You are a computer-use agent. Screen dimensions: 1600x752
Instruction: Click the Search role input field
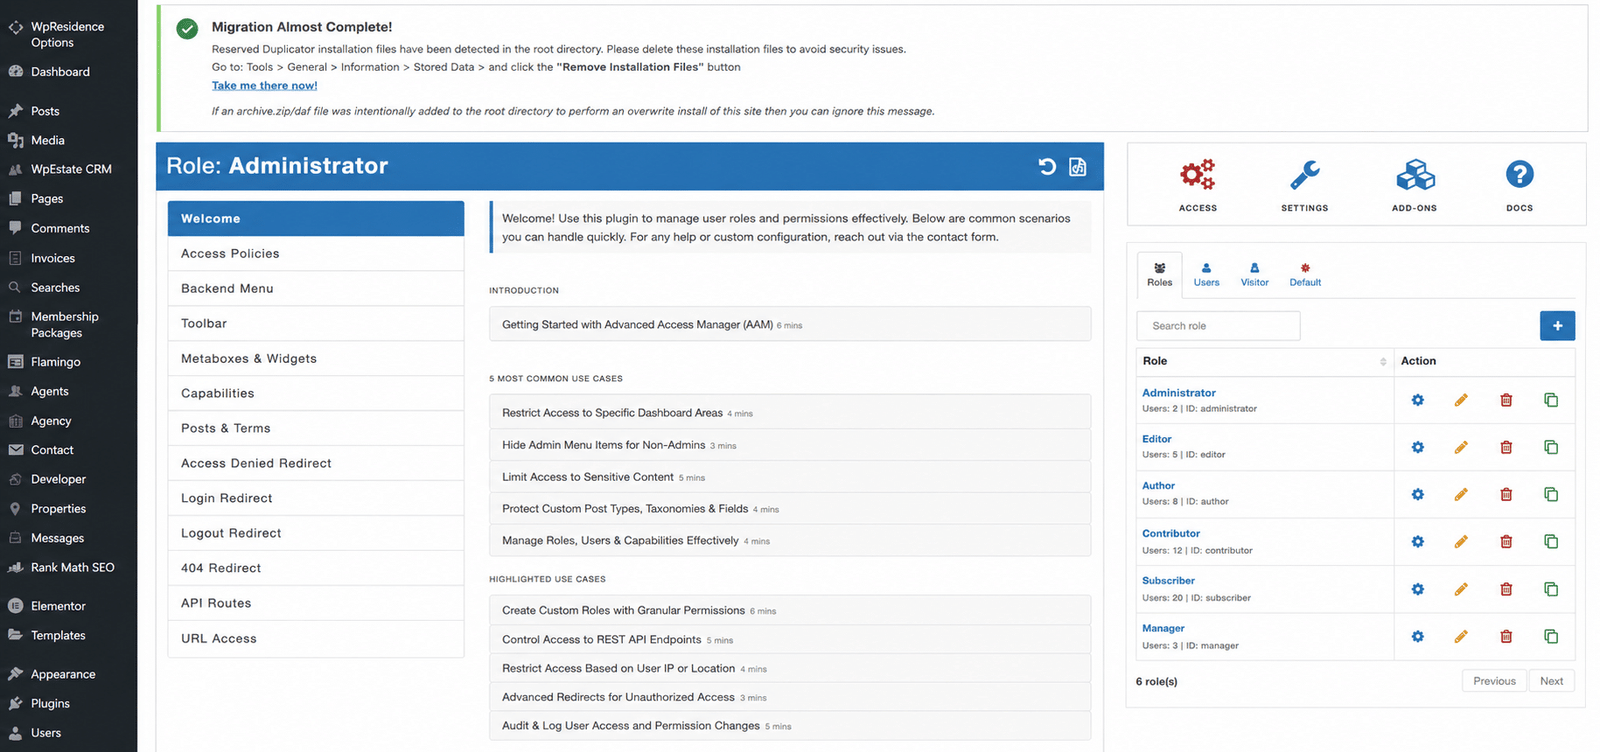coord(1218,326)
